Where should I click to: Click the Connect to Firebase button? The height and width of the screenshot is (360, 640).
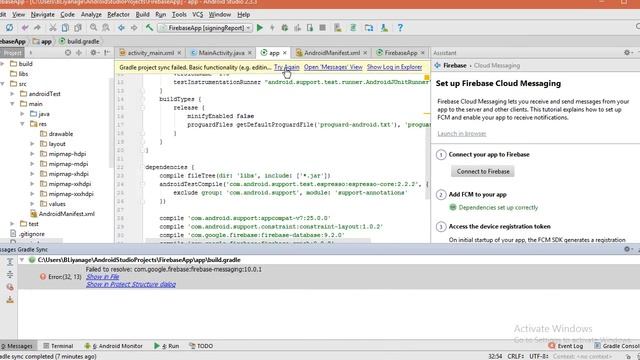point(483,171)
